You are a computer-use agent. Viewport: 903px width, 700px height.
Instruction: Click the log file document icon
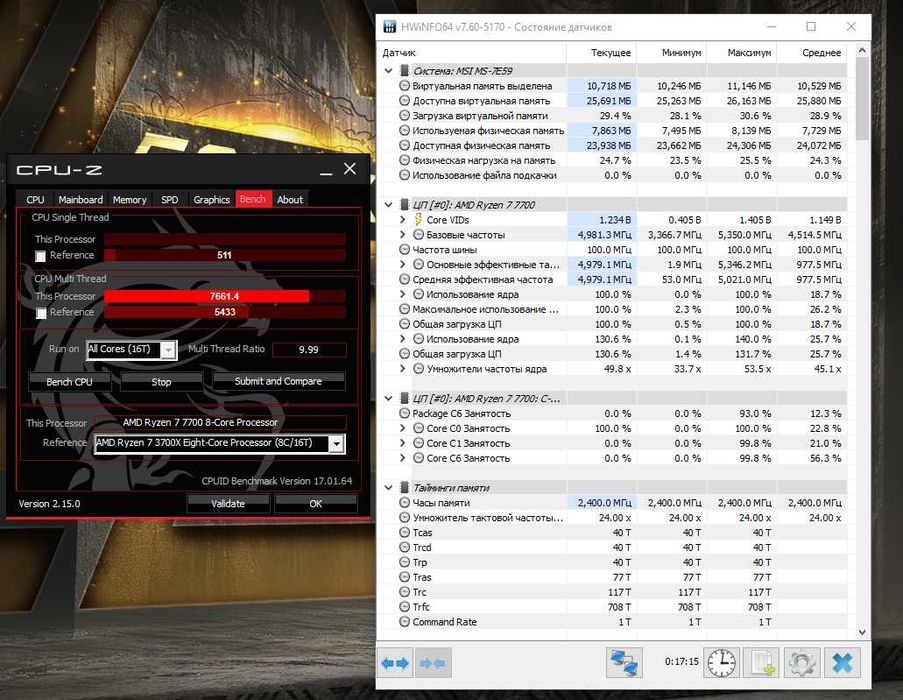pos(761,663)
